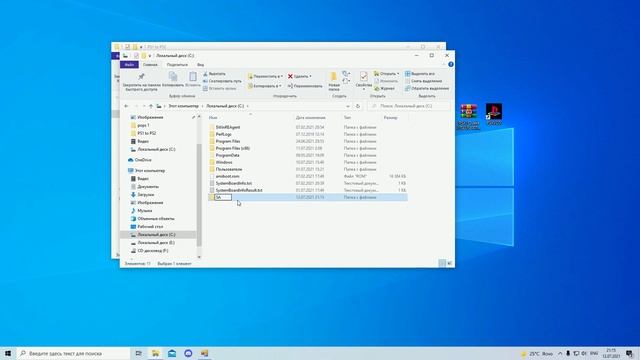The width and height of the screenshot is (640, 360).
Task: Click Этот компьютер in the address path
Action: [184, 106]
